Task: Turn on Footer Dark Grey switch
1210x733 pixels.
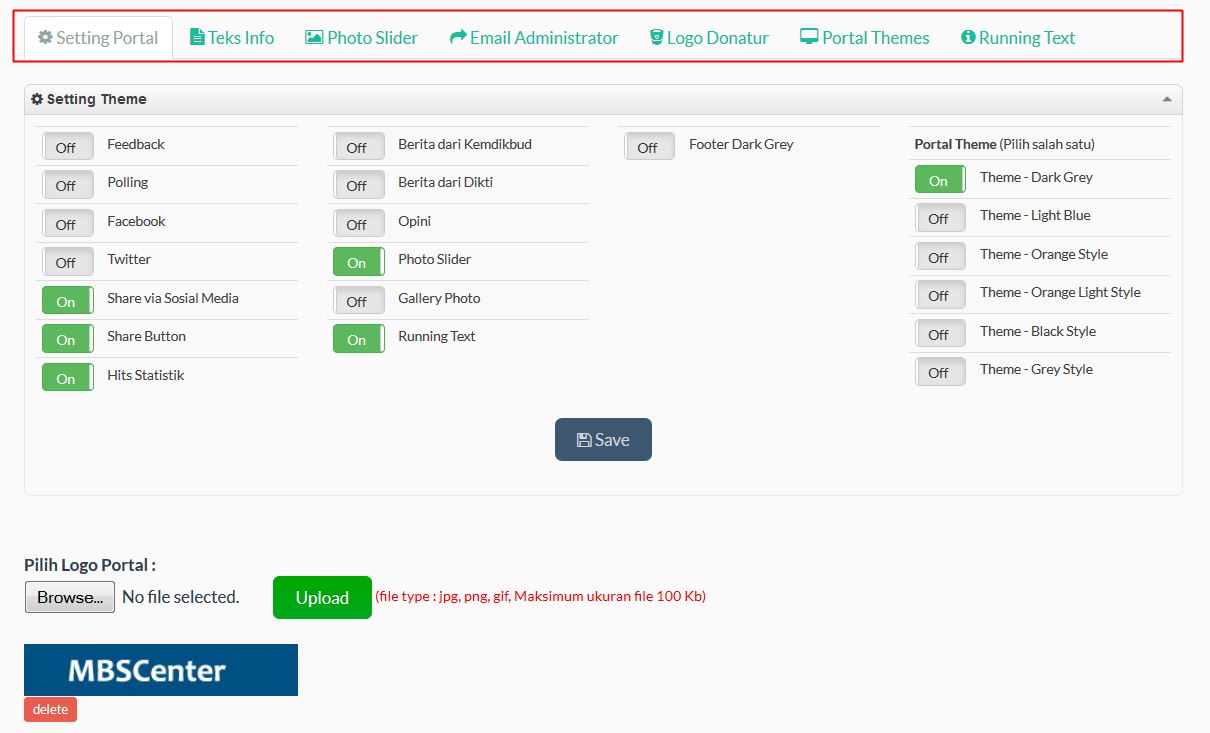Action: tap(650, 146)
